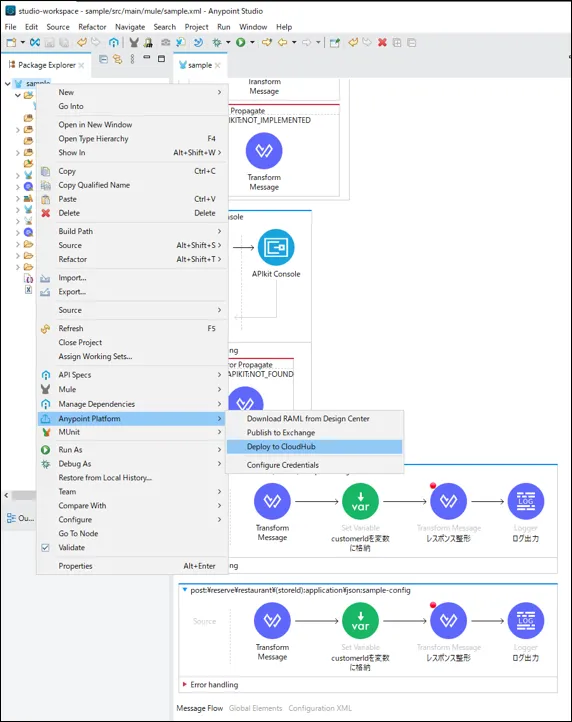This screenshot has height=722, width=572.
Task: Open the Run button dropdown arrow
Action: (x=252, y=42)
